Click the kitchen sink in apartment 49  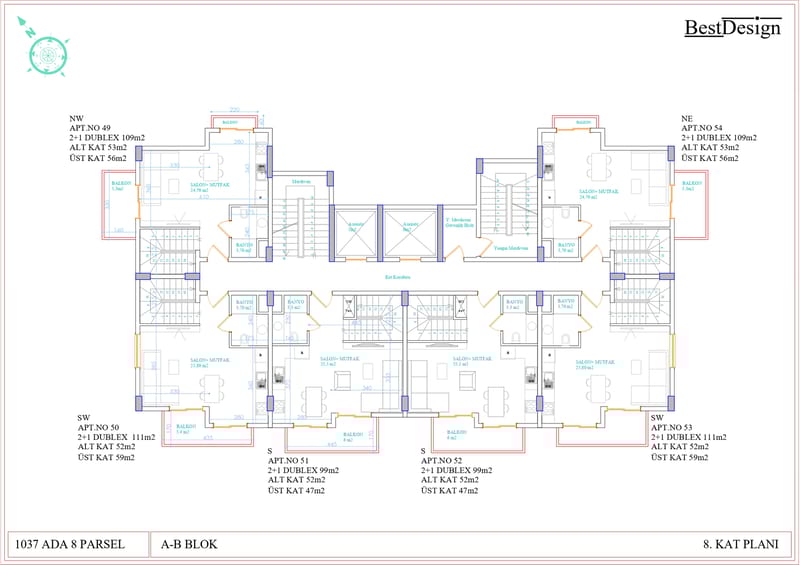click(x=261, y=167)
